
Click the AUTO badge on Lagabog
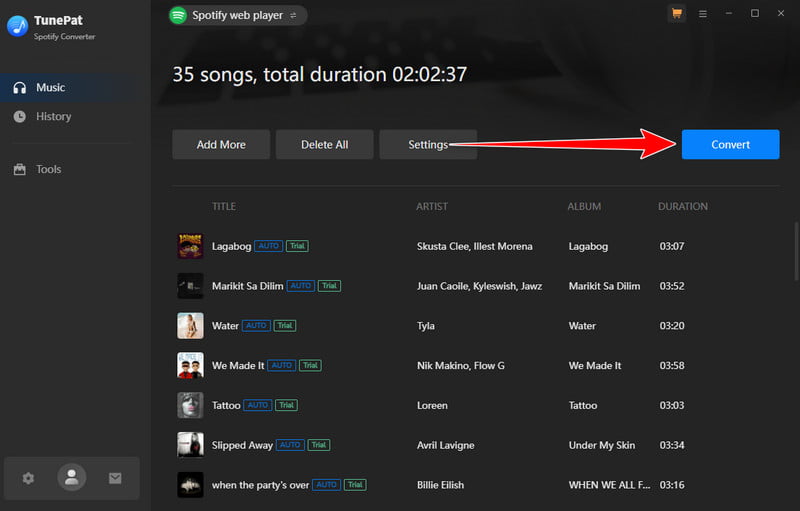click(x=268, y=246)
